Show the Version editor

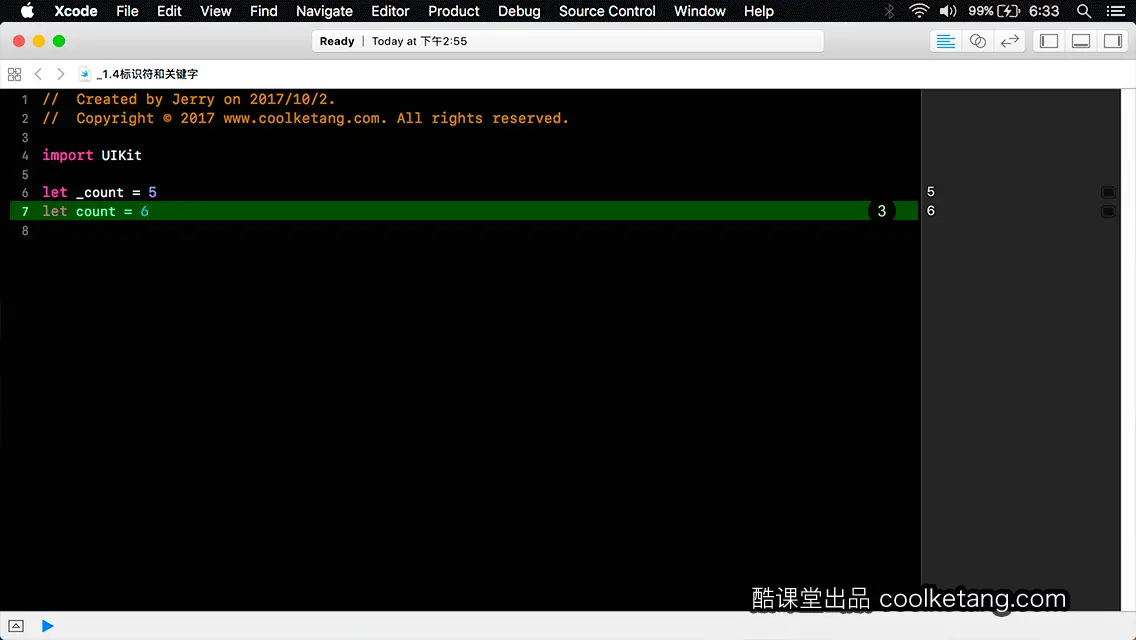click(x=1009, y=41)
